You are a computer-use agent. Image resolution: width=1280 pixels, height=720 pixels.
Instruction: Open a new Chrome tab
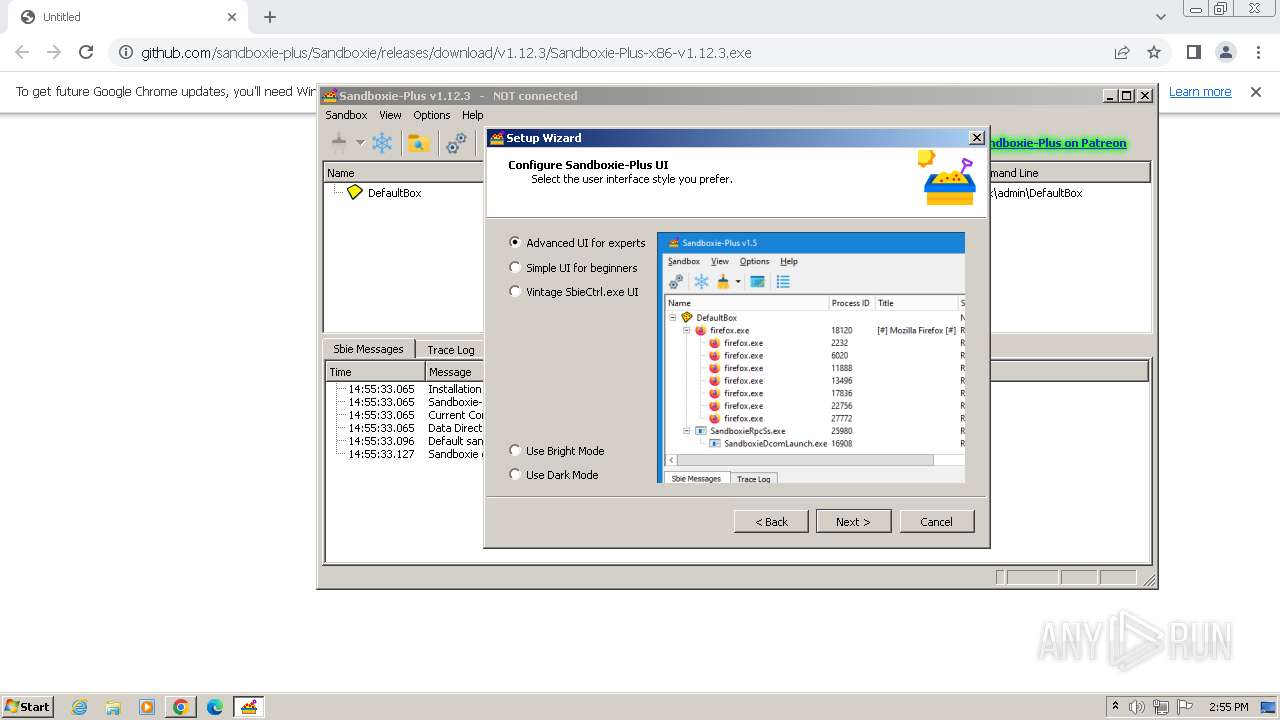pos(270,17)
